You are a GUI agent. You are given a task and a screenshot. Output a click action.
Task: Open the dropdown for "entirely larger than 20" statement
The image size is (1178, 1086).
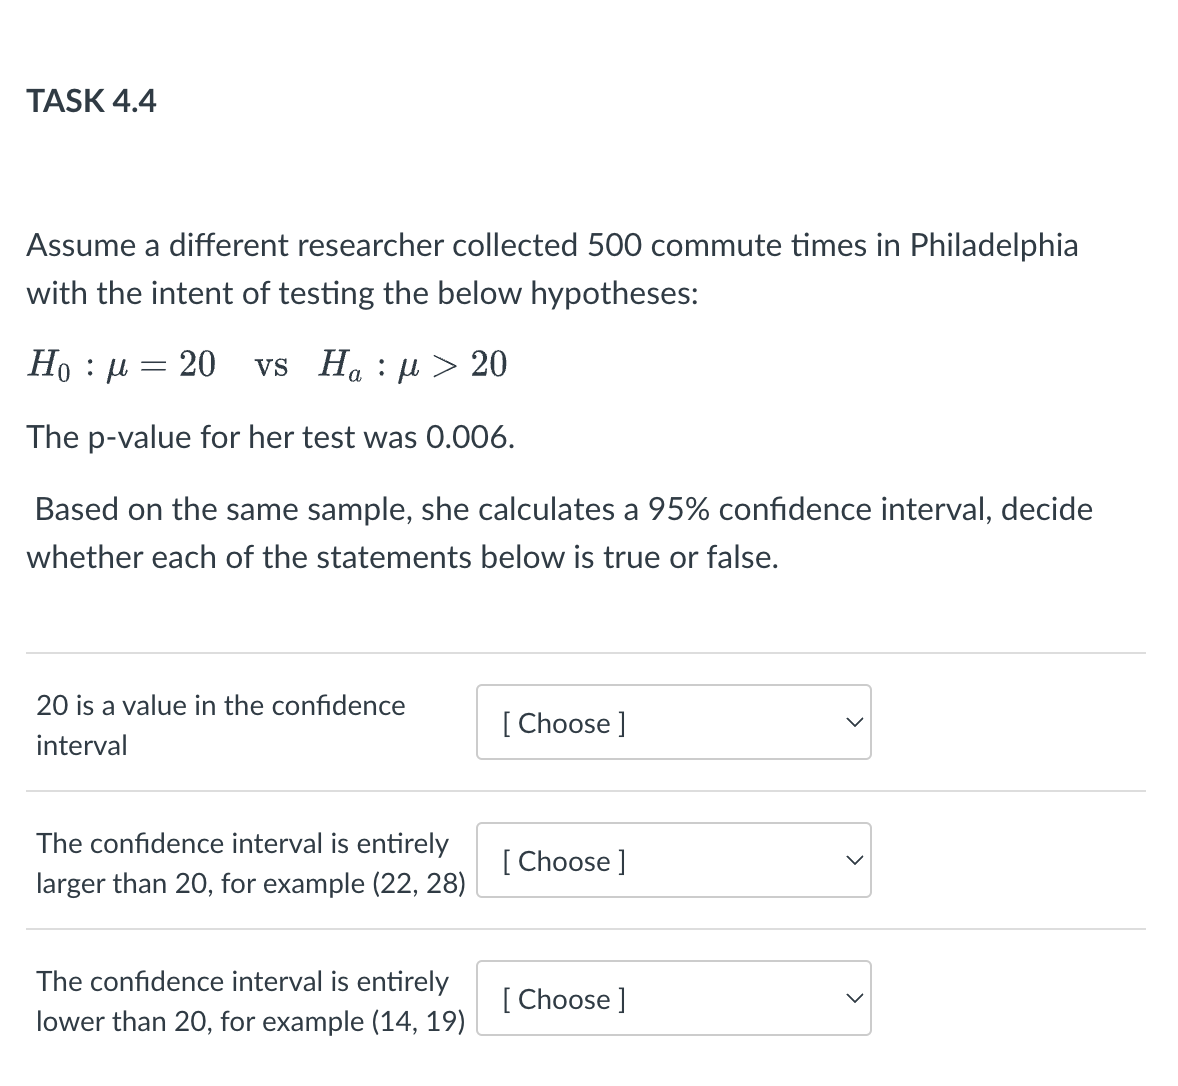point(673,860)
